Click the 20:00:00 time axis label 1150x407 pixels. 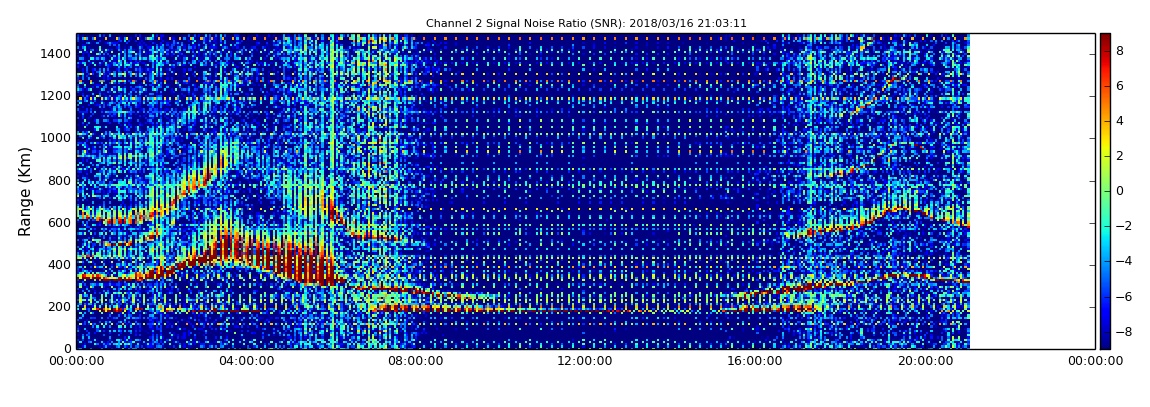pos(926,361)
